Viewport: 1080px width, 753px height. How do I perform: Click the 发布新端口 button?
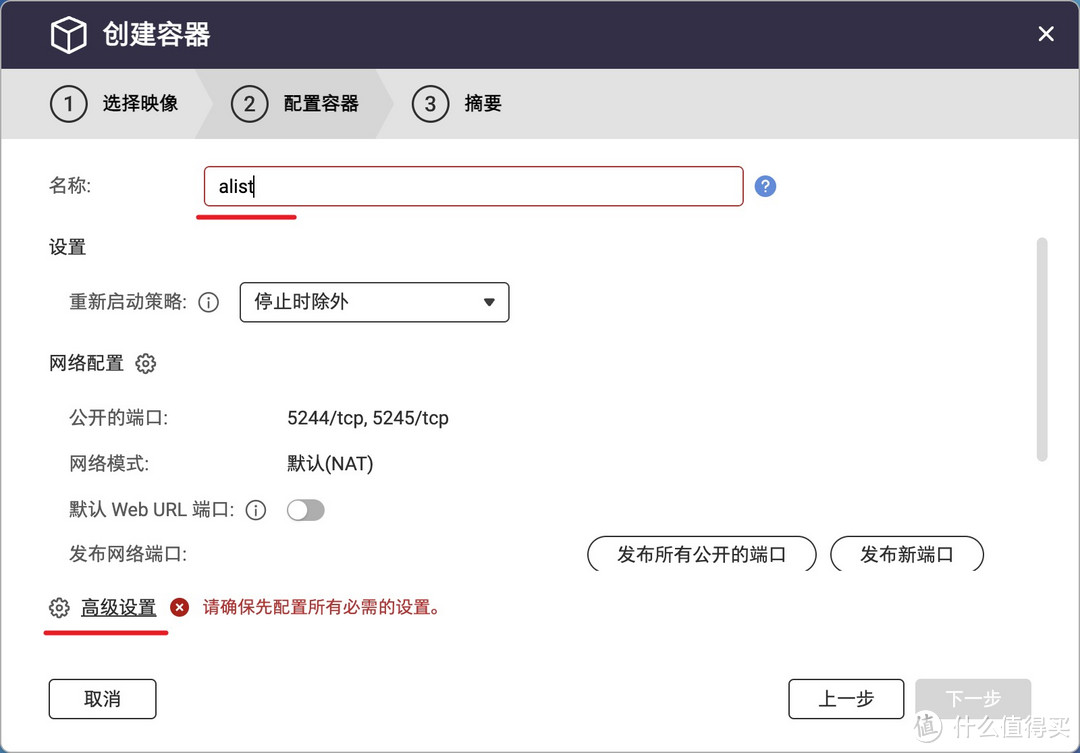(x=907, y=555)
